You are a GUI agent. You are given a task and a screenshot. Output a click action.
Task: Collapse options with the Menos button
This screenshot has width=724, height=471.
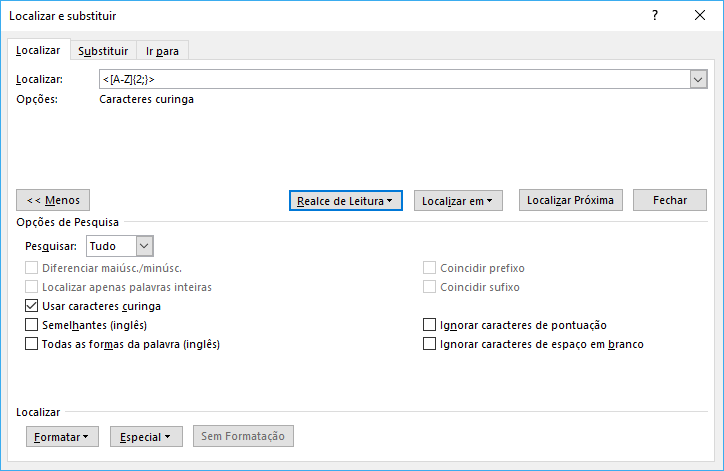click(54, 200)
